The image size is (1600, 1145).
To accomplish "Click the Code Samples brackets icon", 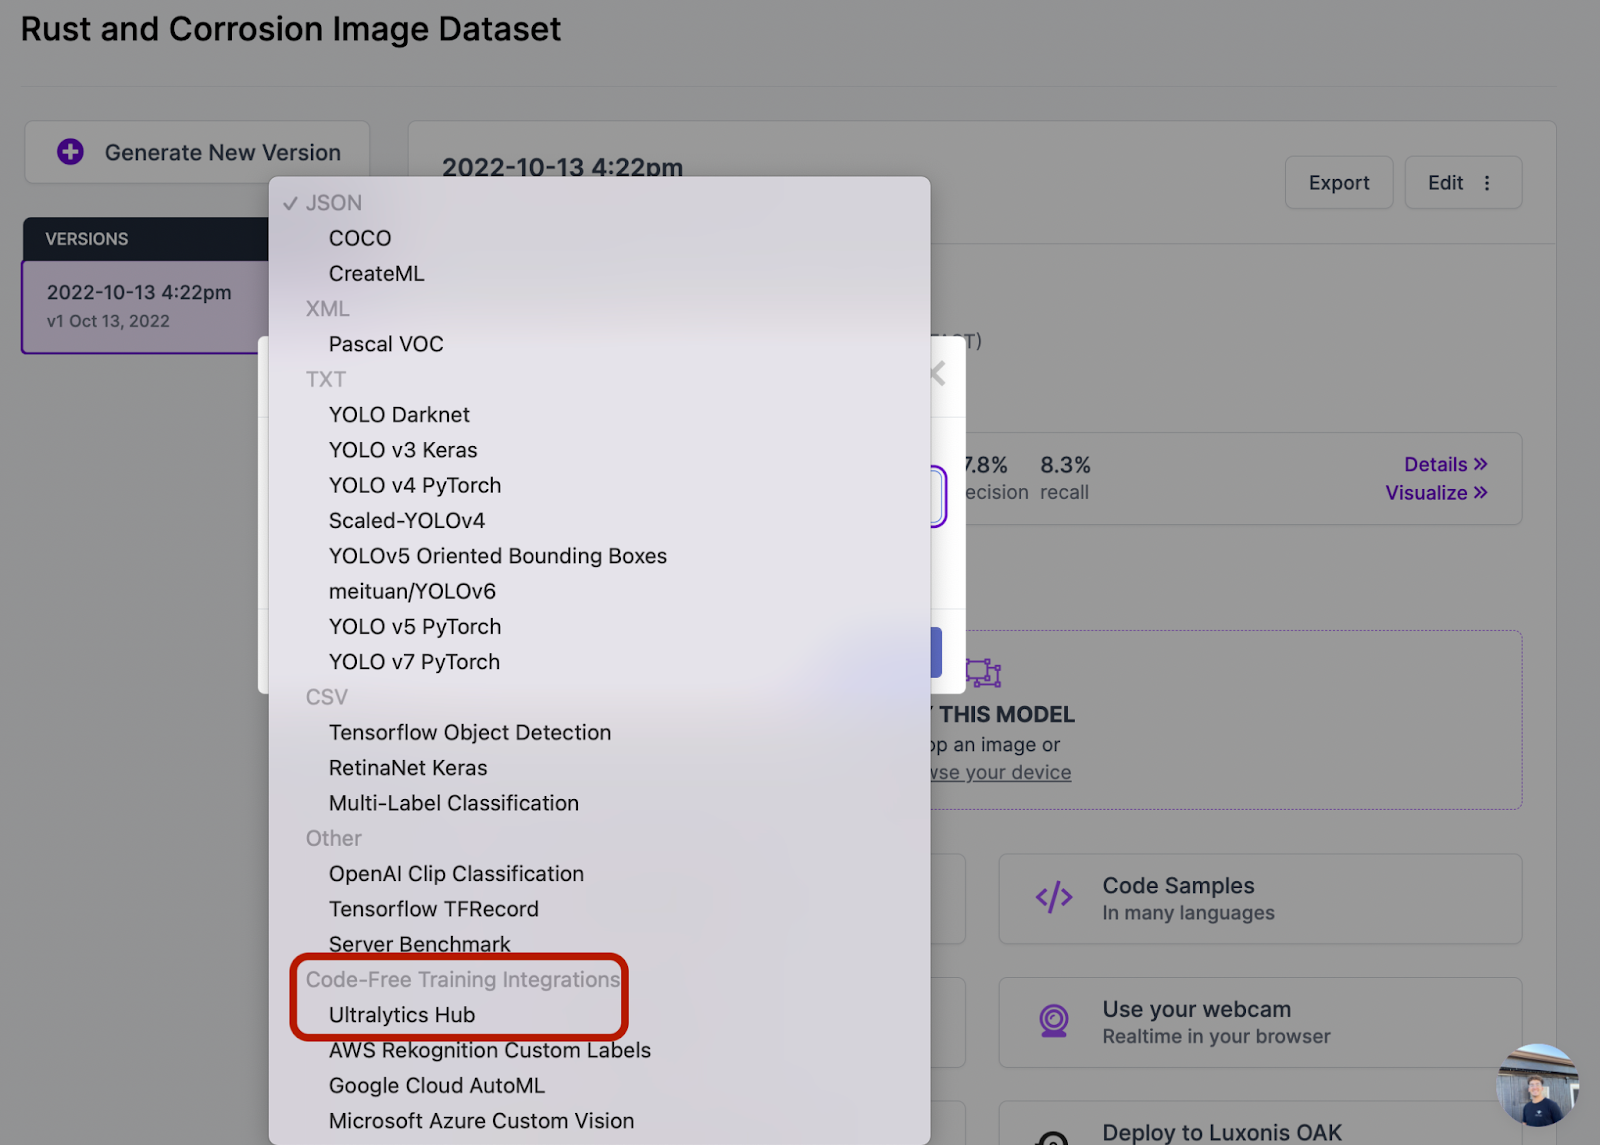I will (x=1054, y=898).
